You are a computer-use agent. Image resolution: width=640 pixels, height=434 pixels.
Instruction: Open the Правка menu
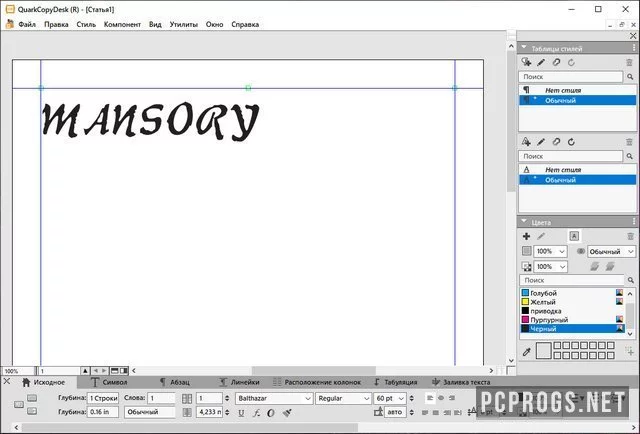(56, 24)
